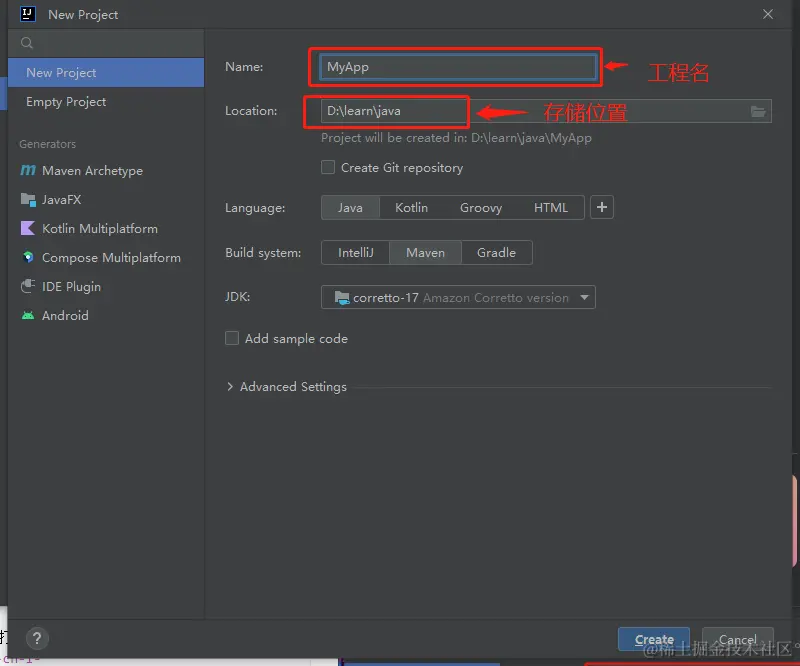Select Kotlin as the language

(411, 208)
